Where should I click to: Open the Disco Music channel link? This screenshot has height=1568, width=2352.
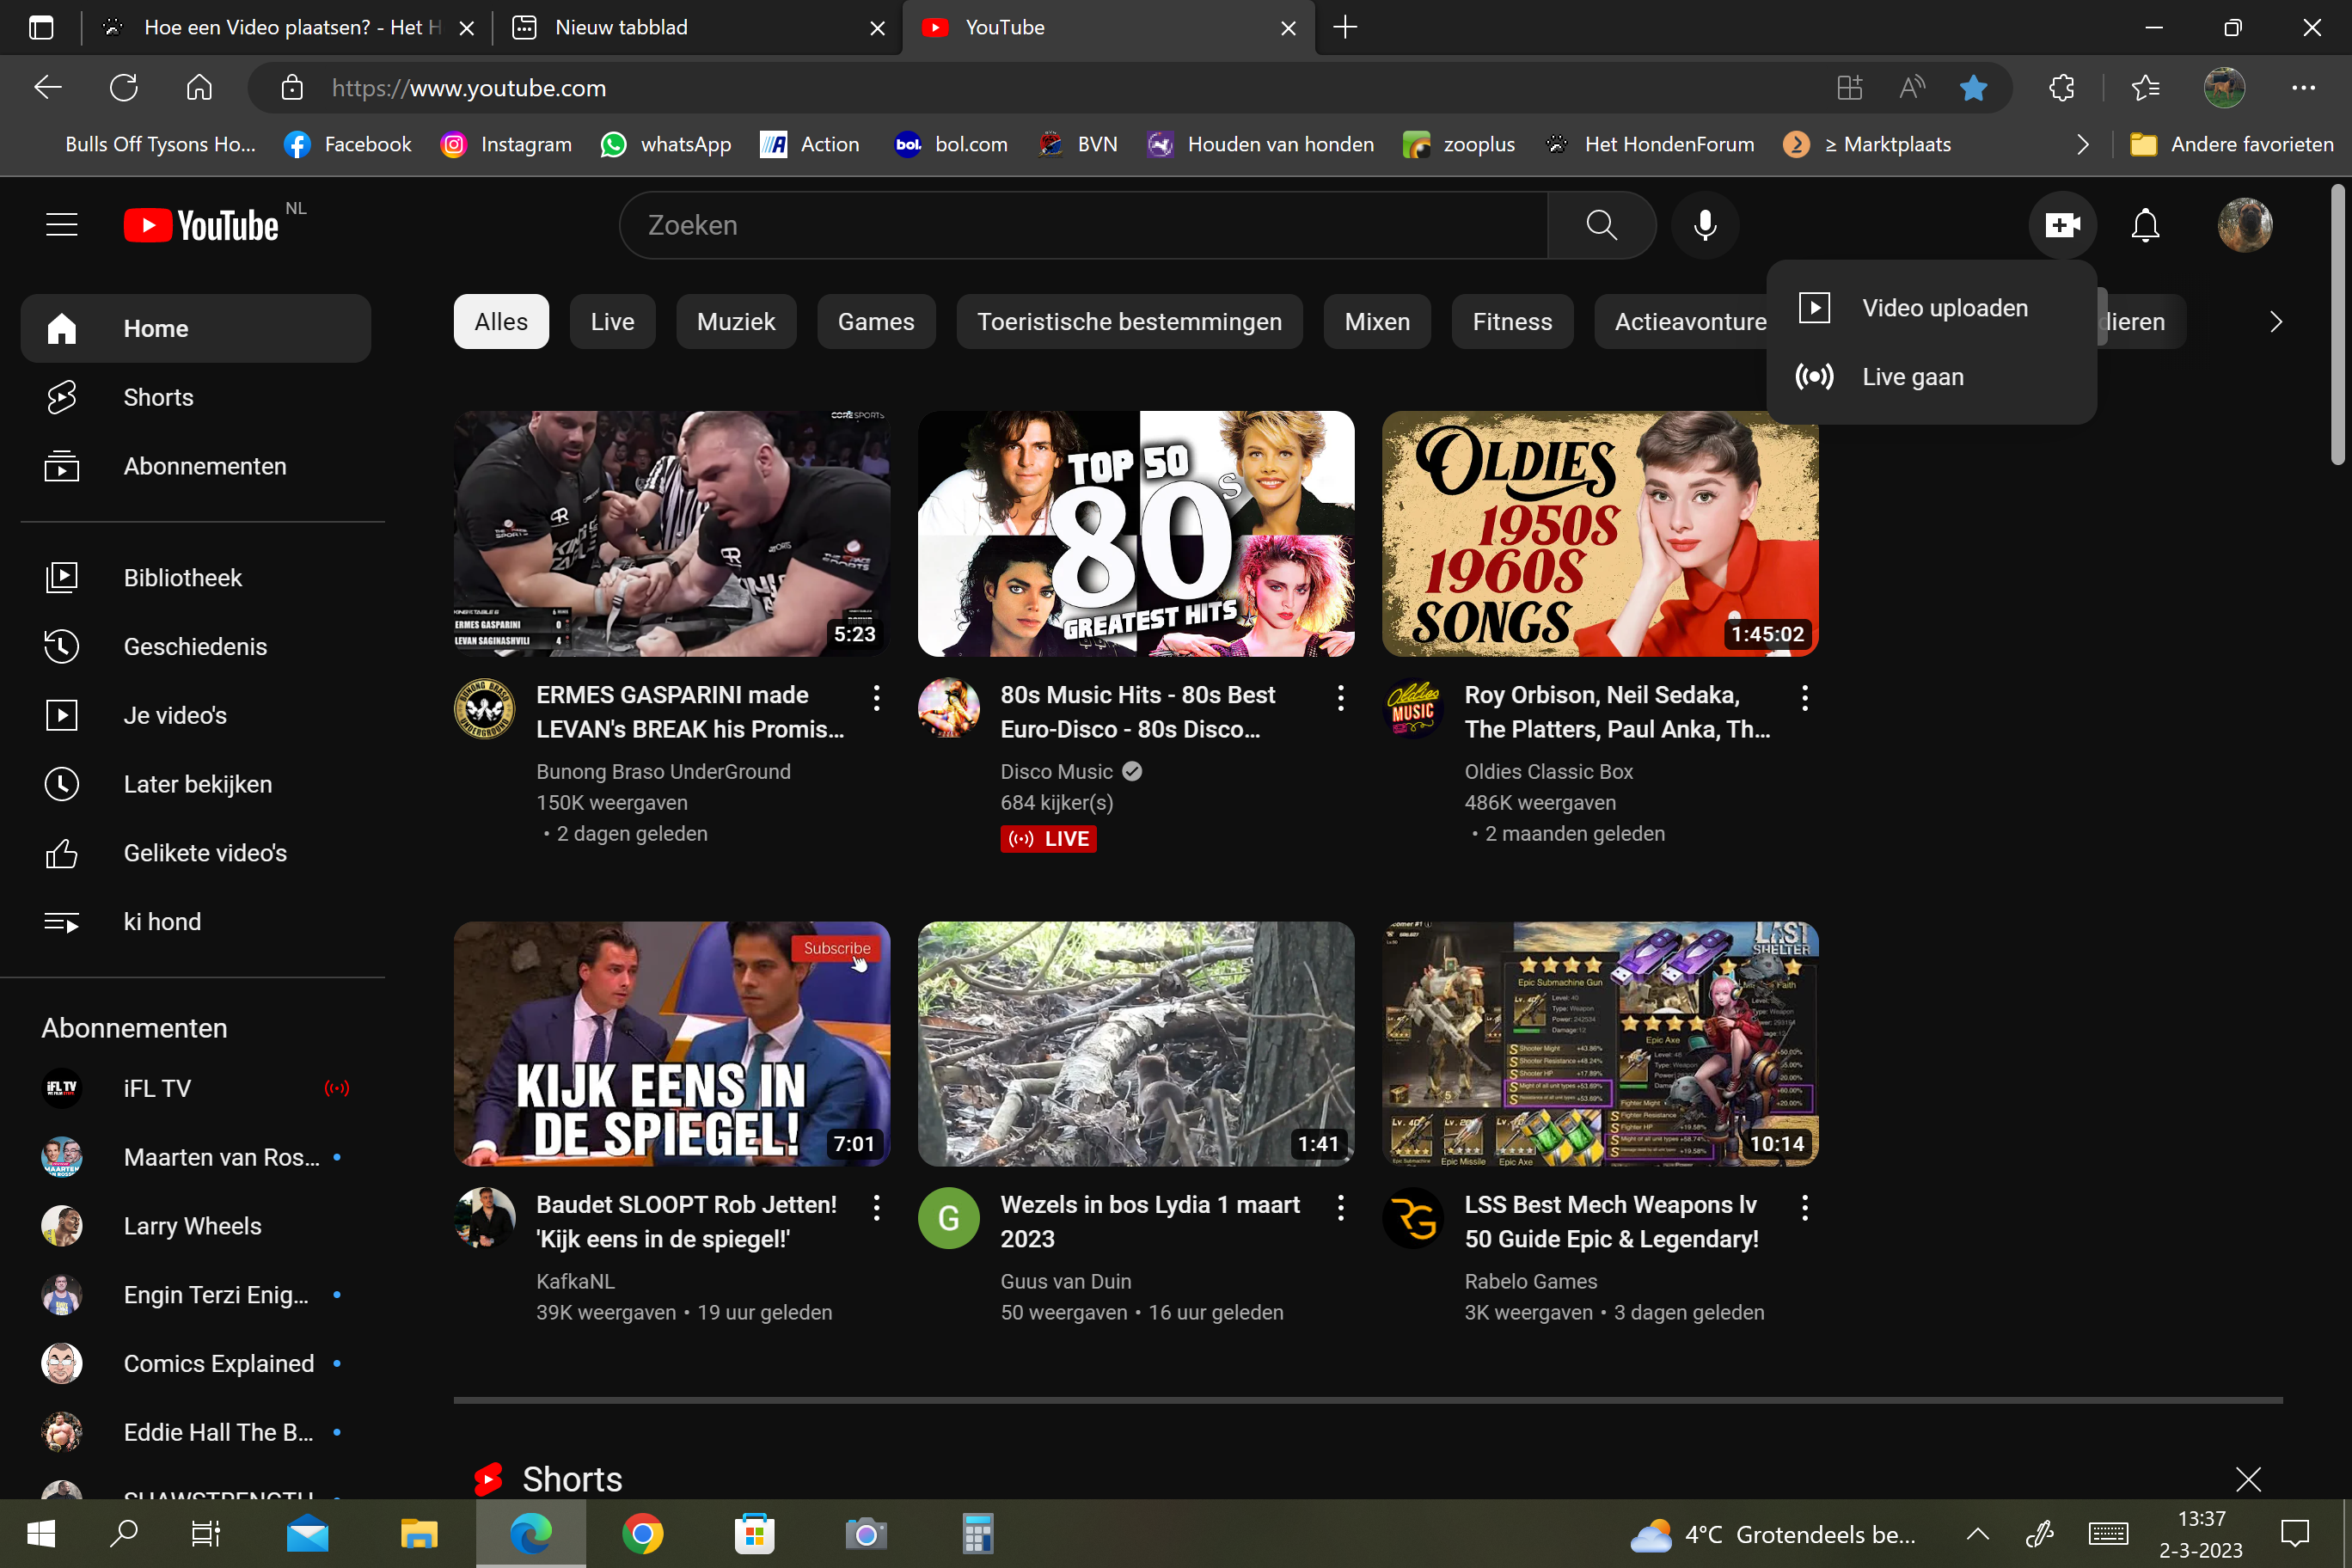(1056, 771)
